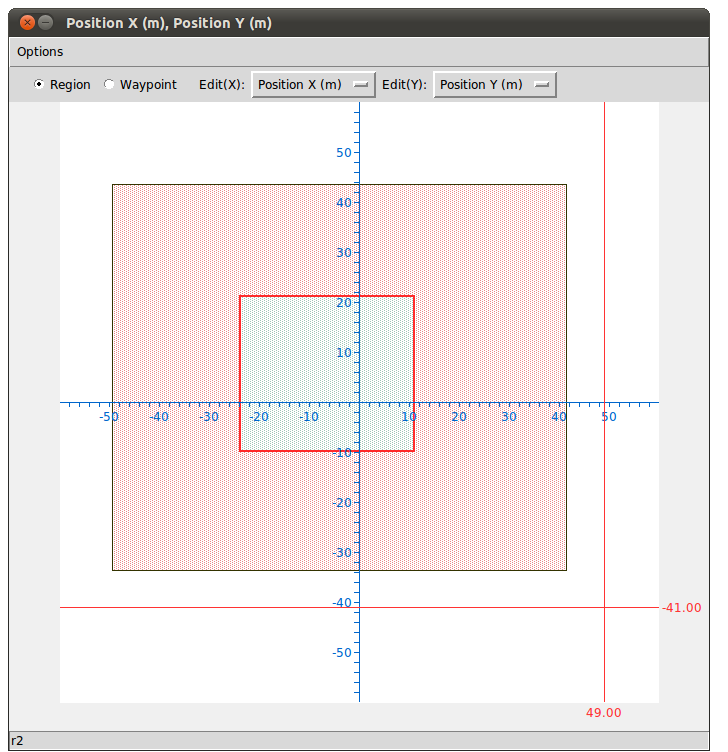Select the Region radio button
The height and width of the screenshot is (752, 728).
pos(39,84)
